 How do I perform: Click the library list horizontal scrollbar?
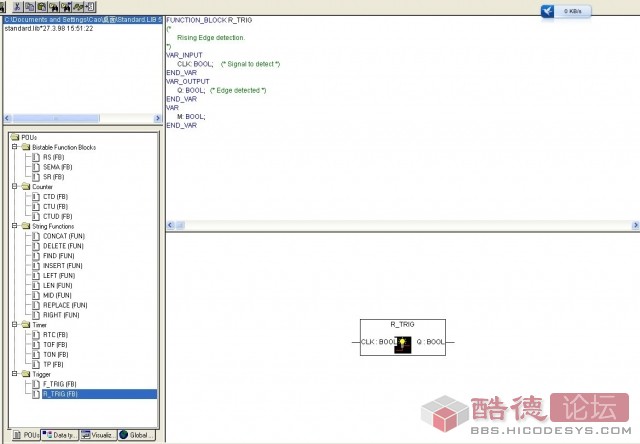80,118
